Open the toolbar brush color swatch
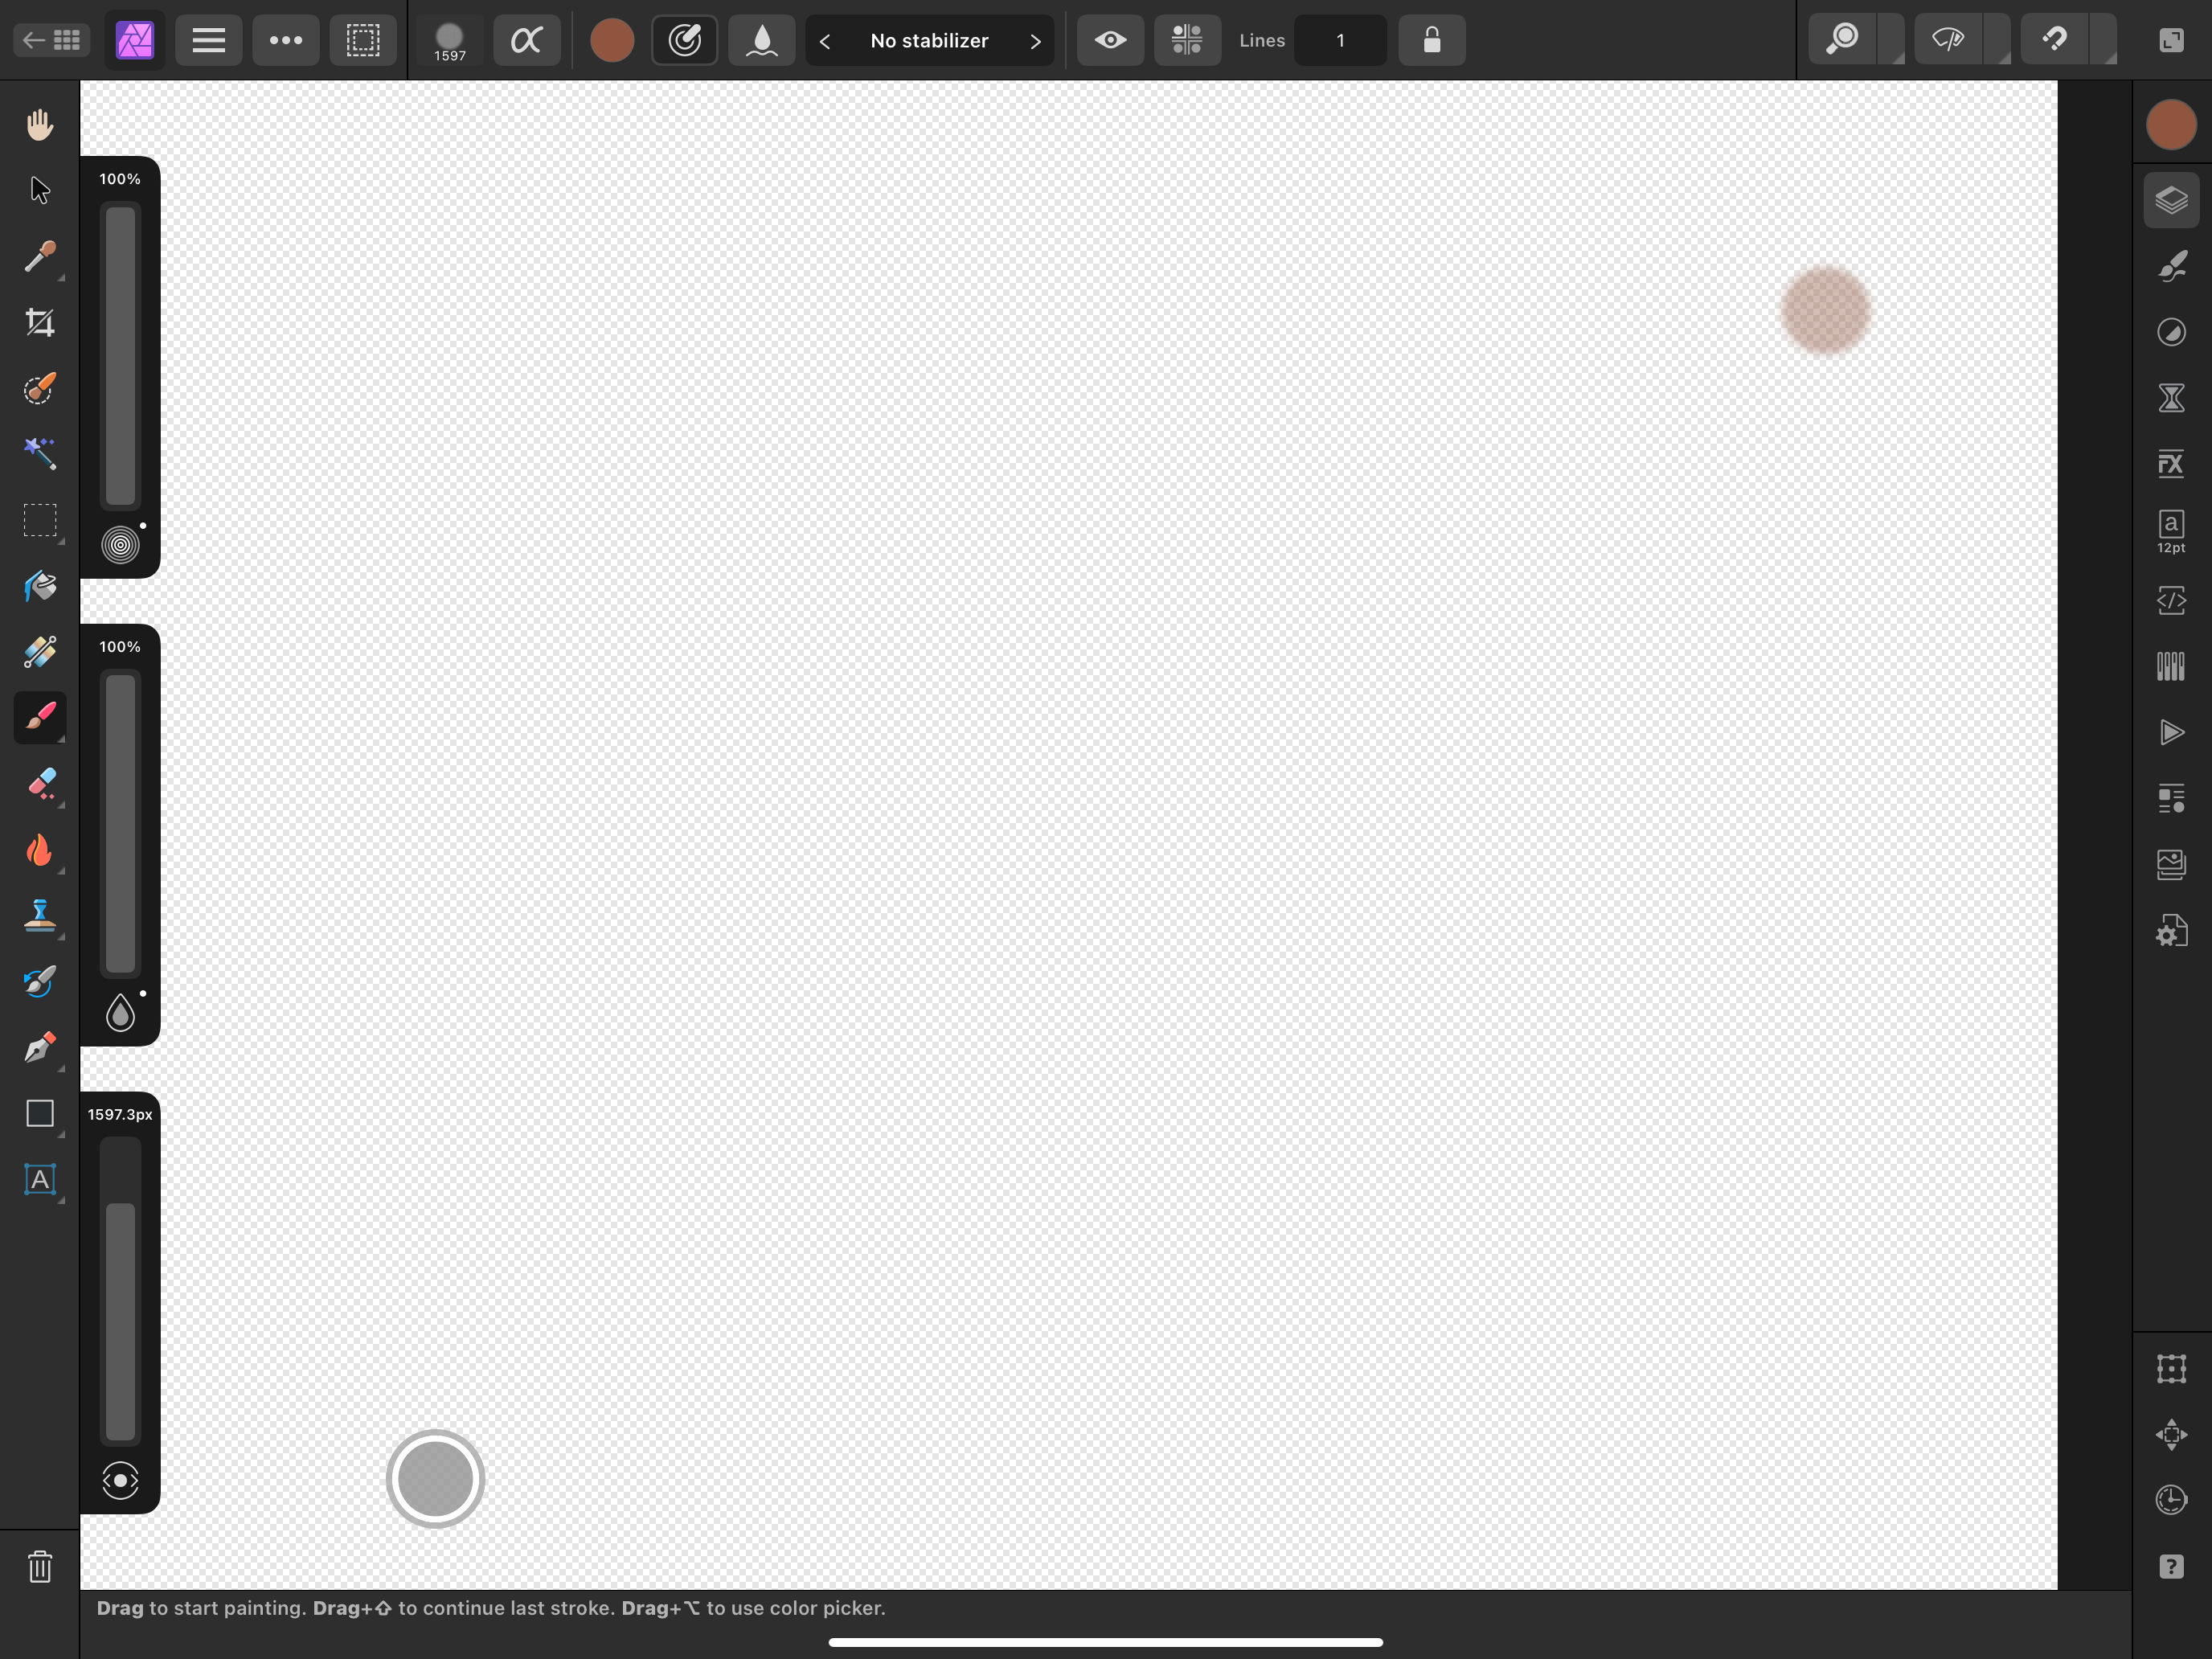The width and height of the screenshot is (2212, 1659). 612,40
